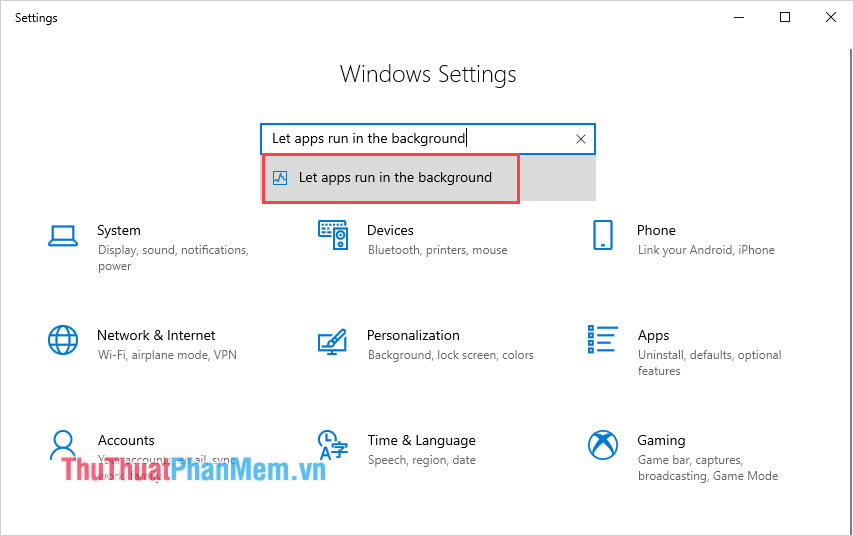Click inside the settings search field
This screenshot has width=854, height=536.
[x=428, y=139]
